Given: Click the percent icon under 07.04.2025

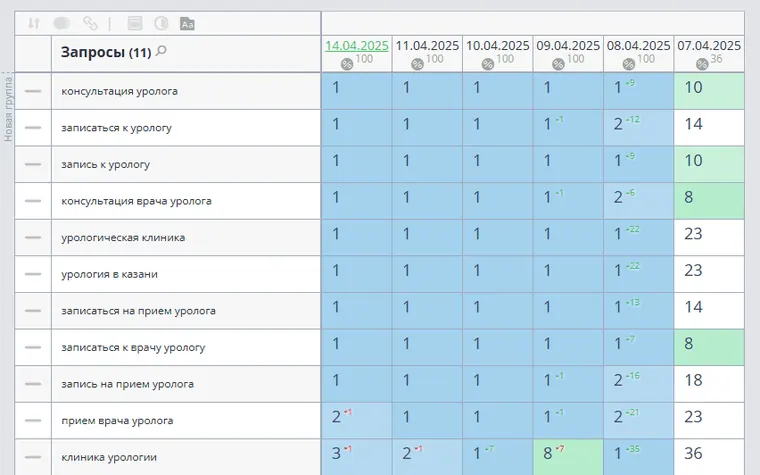Looking at the screenshot, I should point(702,63).
